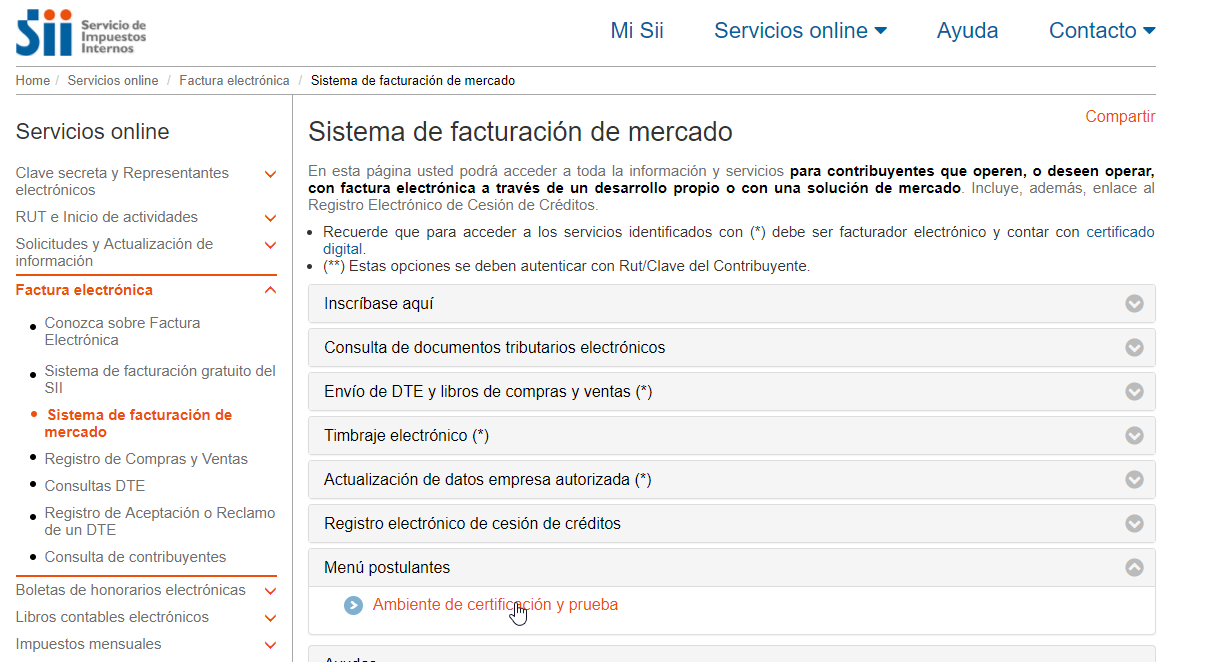Image resolution: width=1211 pixels, height=662 pixels.
Task: Open Consulta de contribuyentes in sidebar
Action: click(x=135, y=557)
